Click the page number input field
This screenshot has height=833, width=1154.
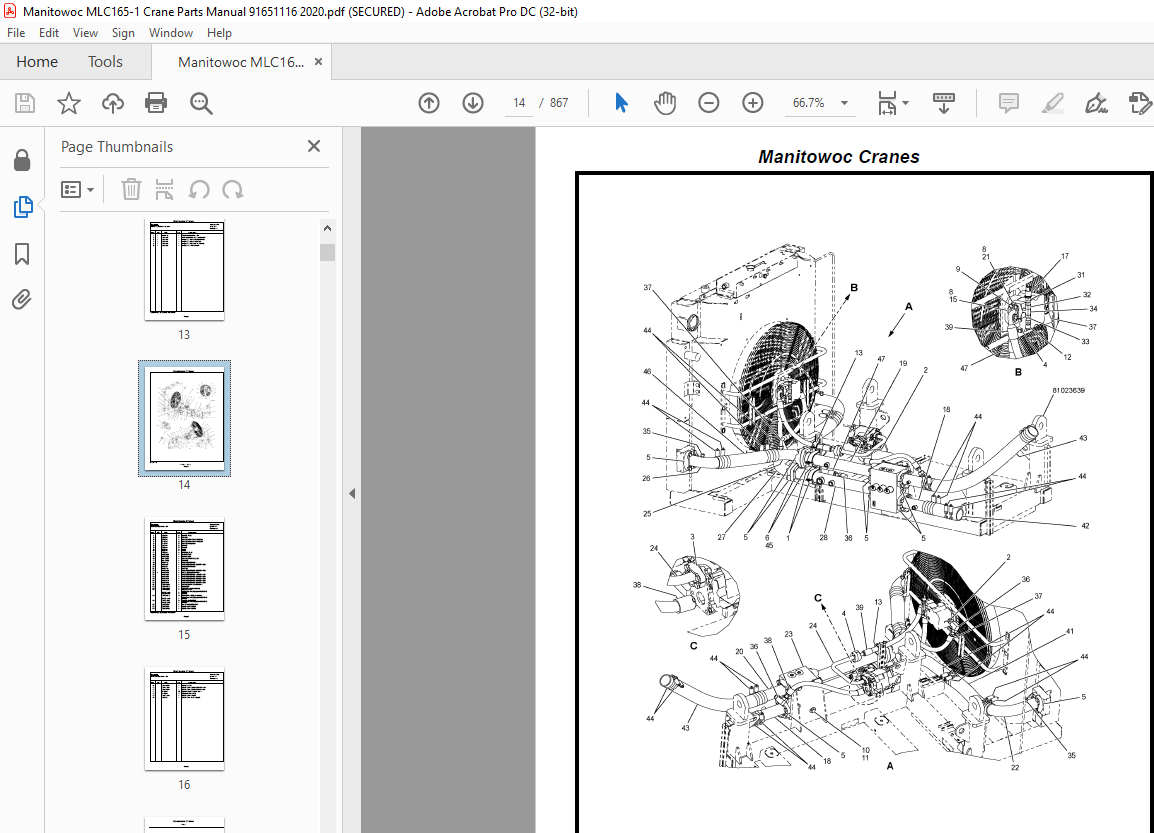click(x=519, y=103)
